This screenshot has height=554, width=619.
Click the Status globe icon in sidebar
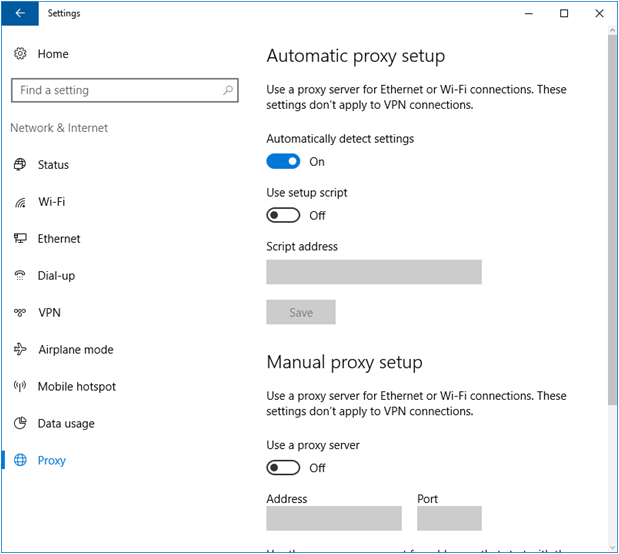coord(20,165)
